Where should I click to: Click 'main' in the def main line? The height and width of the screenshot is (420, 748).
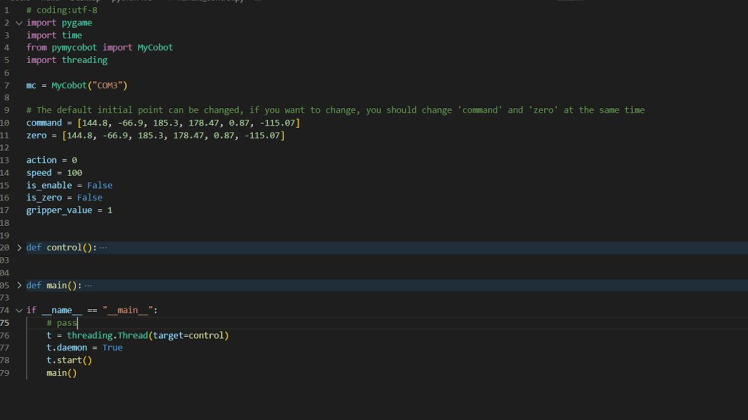pyautogui.click(x=56, y=285)
